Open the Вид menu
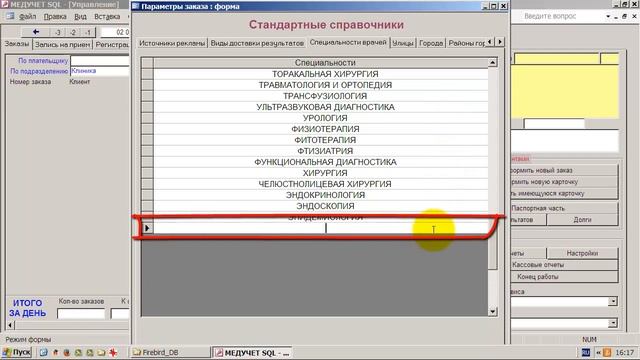 point(80,17)
